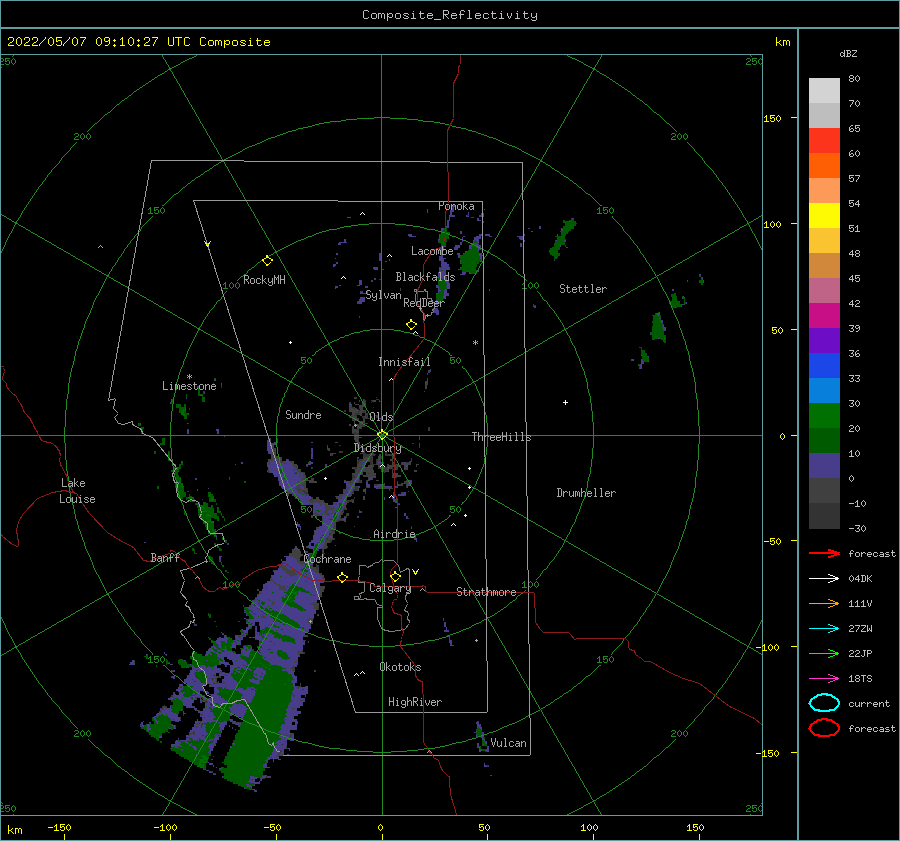Click the yellow diamond marker near RedDeer
Screen dimensions: 900x841
(x=412, y=325)
